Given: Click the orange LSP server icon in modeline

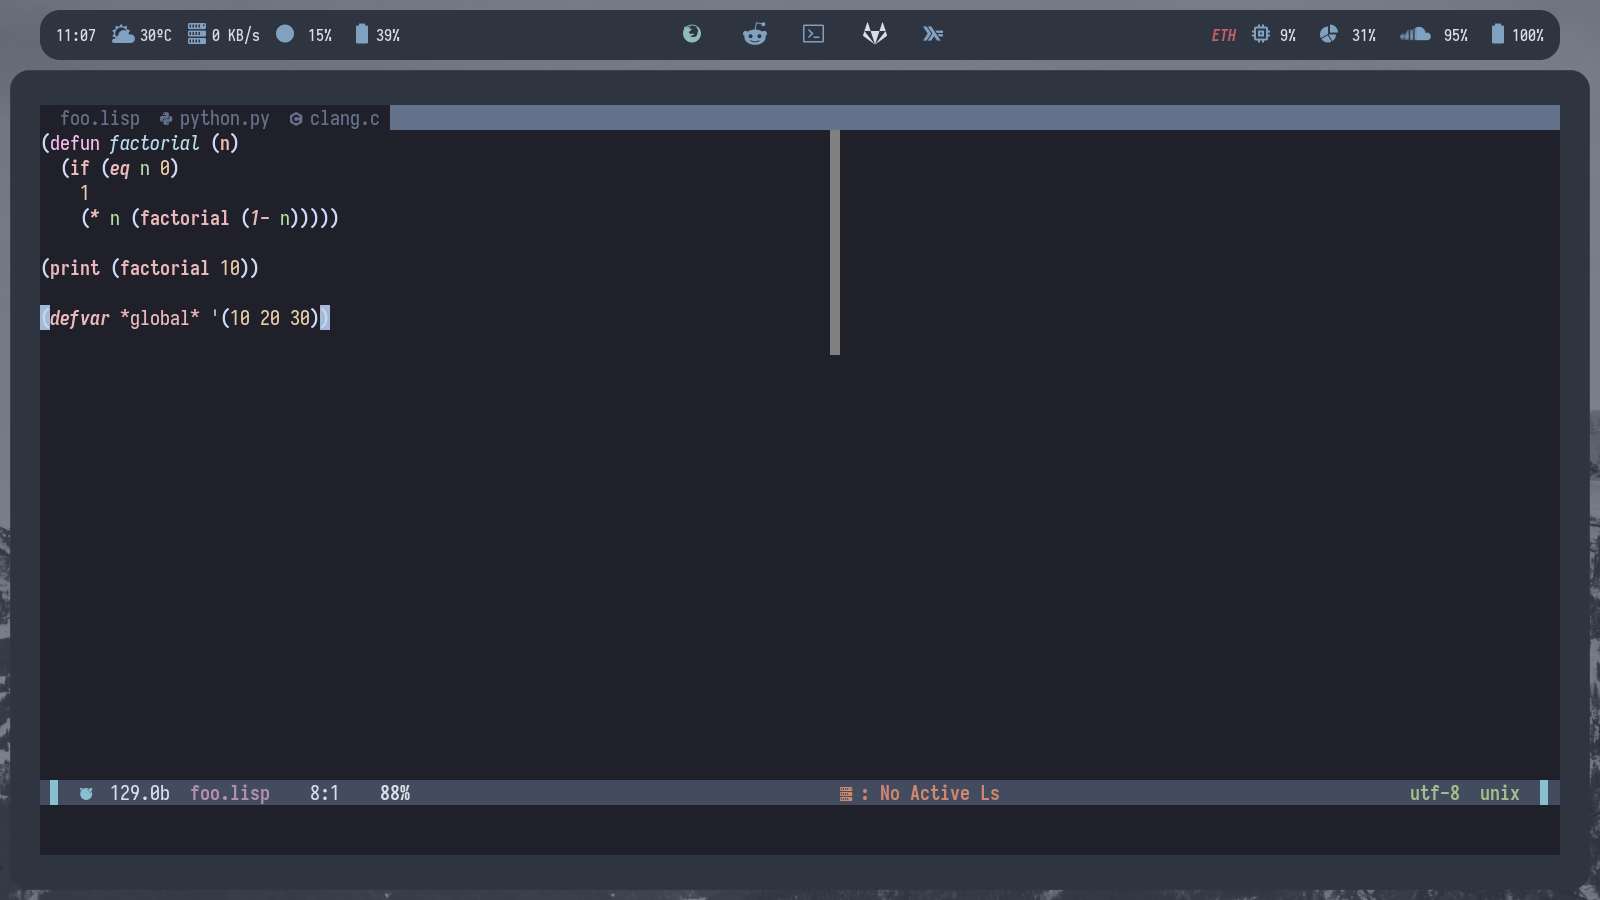Looking at the screenshot, I should 846,794.
